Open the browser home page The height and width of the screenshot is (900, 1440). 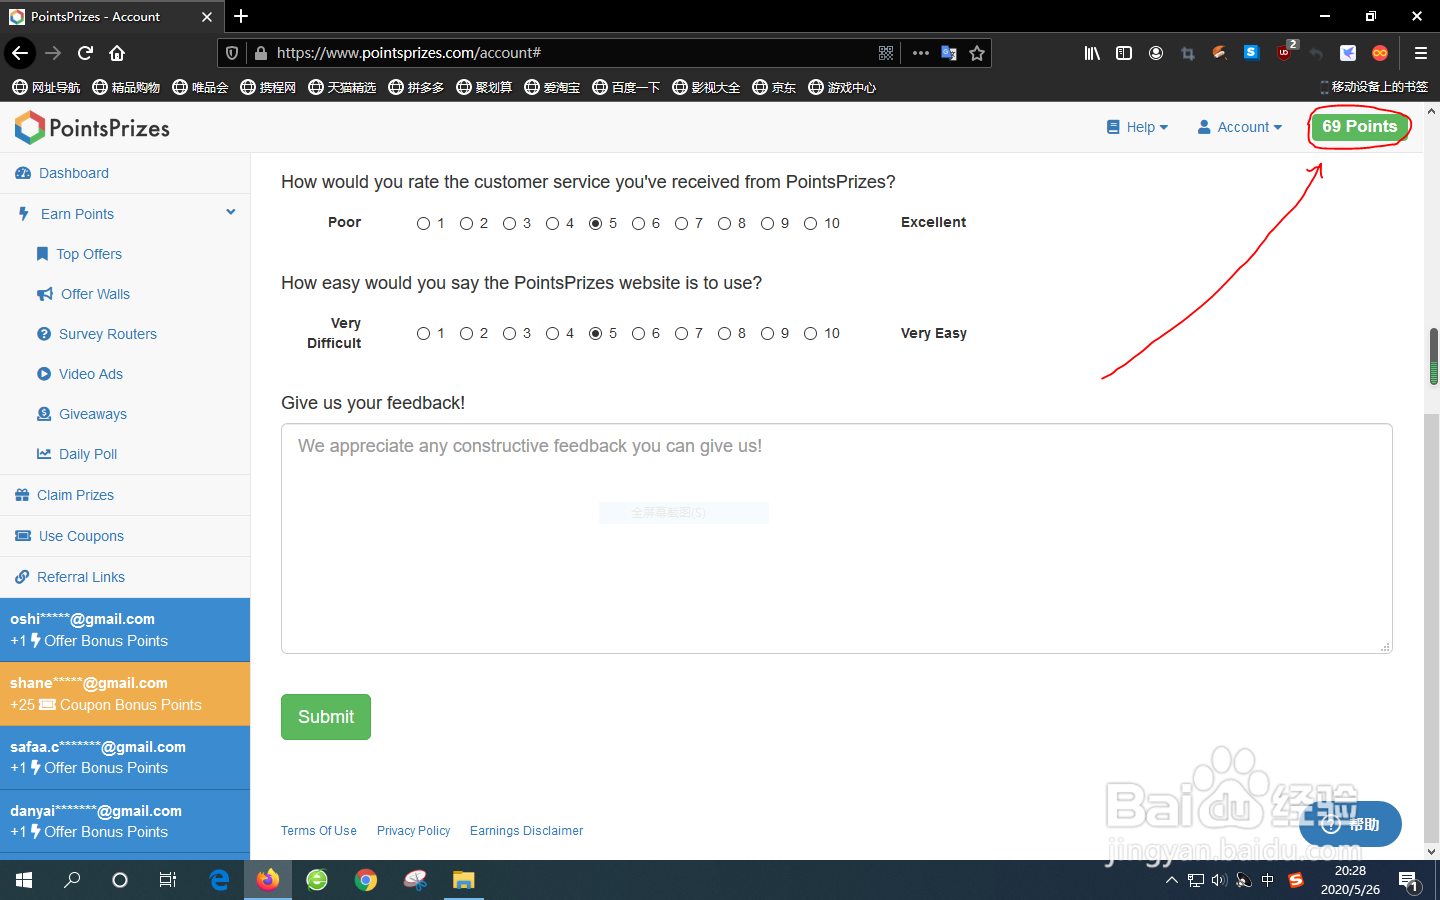(117, 53)
